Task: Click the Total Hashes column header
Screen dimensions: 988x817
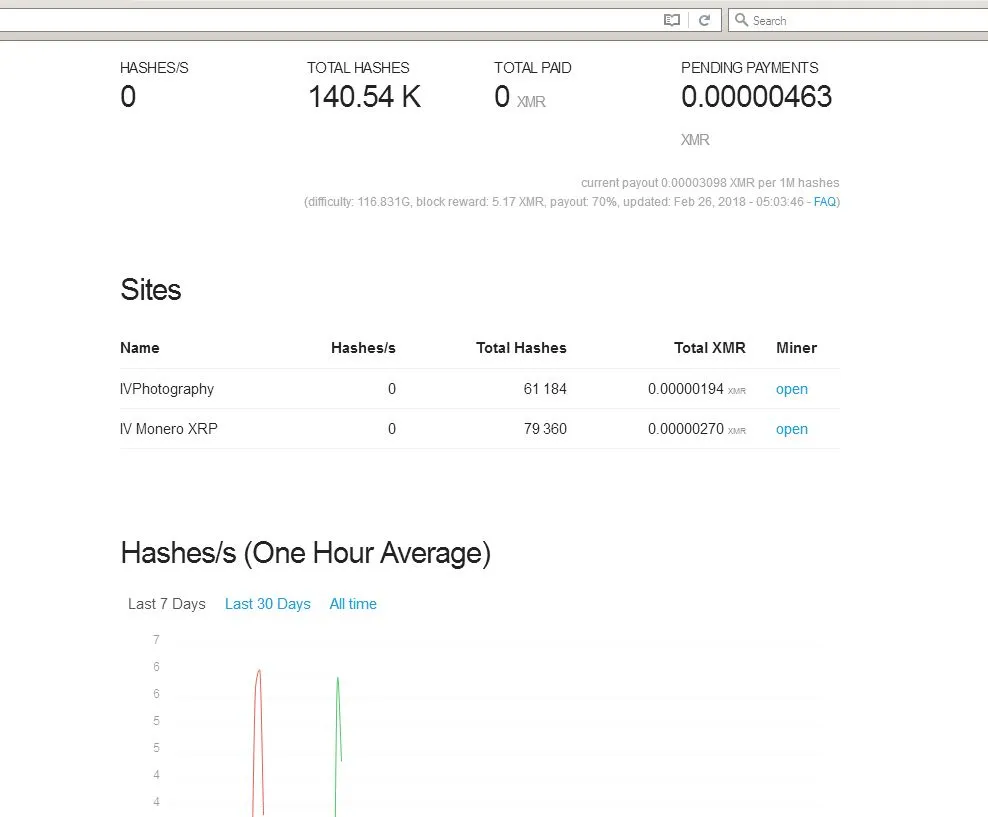Action: [521, 348]
